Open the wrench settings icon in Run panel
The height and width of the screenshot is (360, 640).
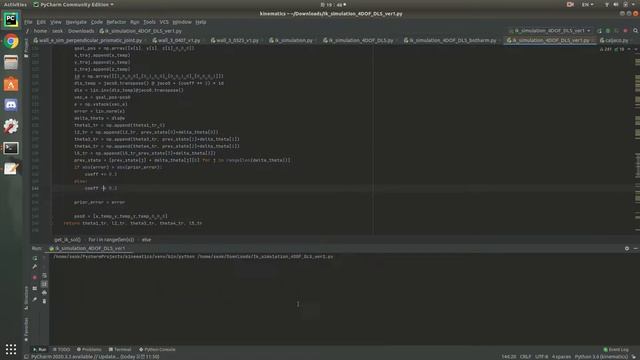point(35,267)
